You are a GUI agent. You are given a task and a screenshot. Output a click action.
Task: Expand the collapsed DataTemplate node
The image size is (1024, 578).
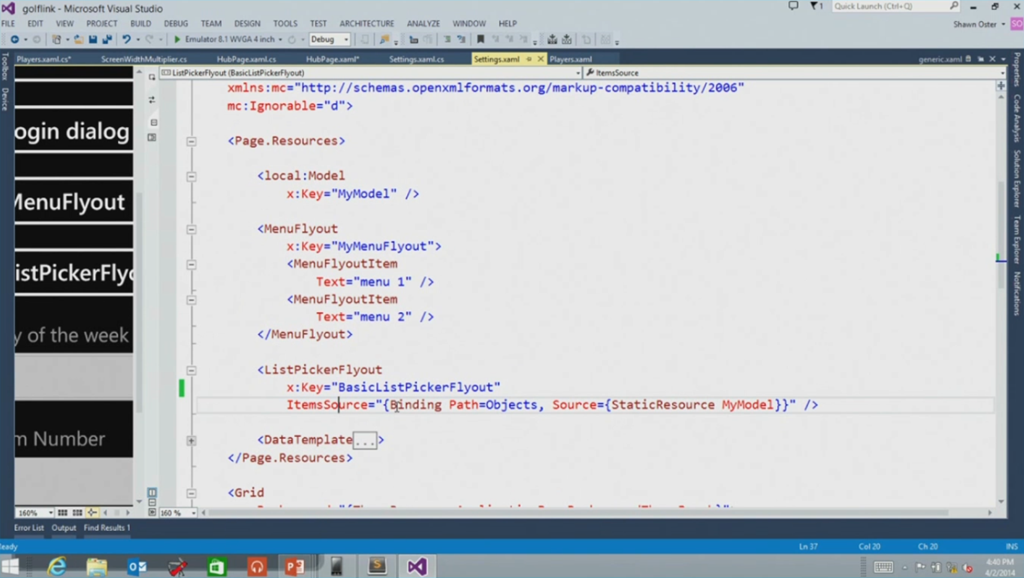191,441
